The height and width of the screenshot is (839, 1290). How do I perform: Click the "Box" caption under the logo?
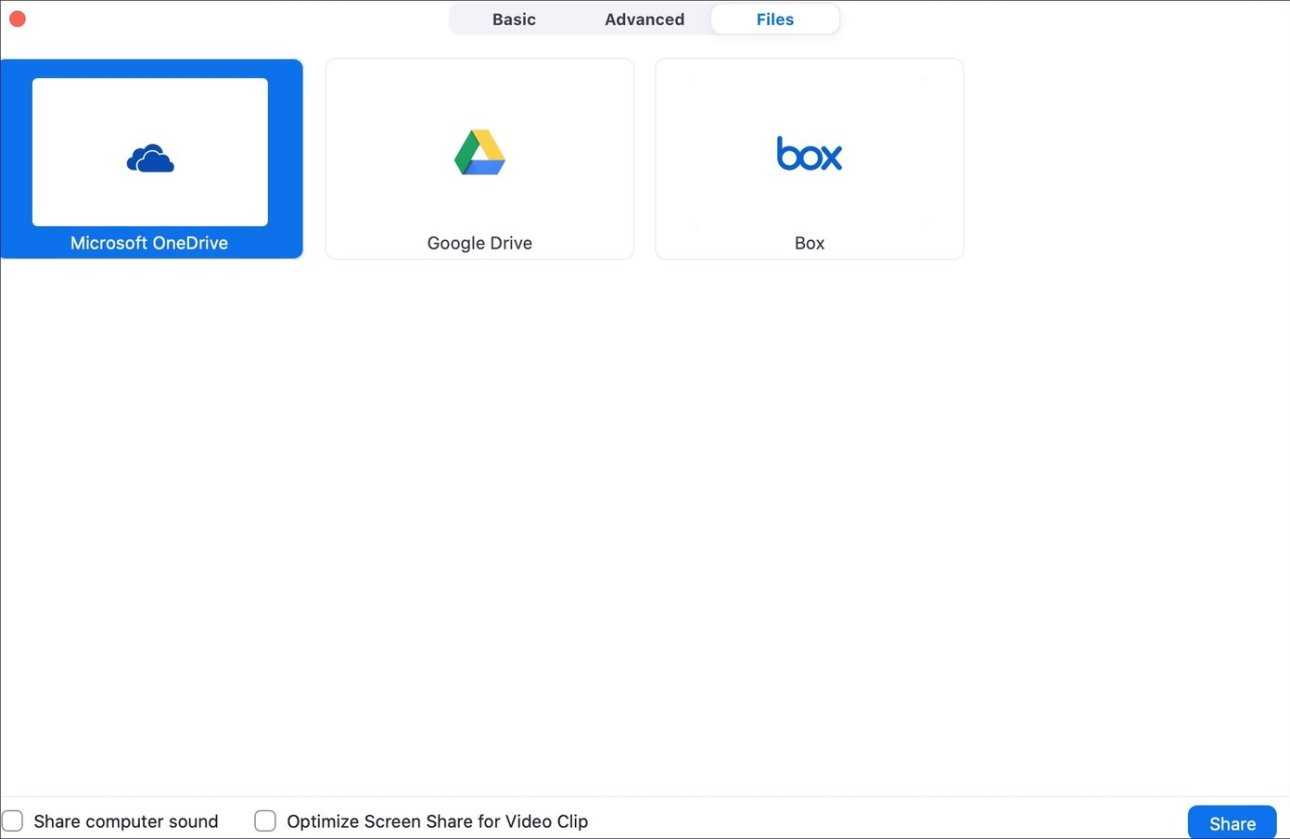[809, 243]
